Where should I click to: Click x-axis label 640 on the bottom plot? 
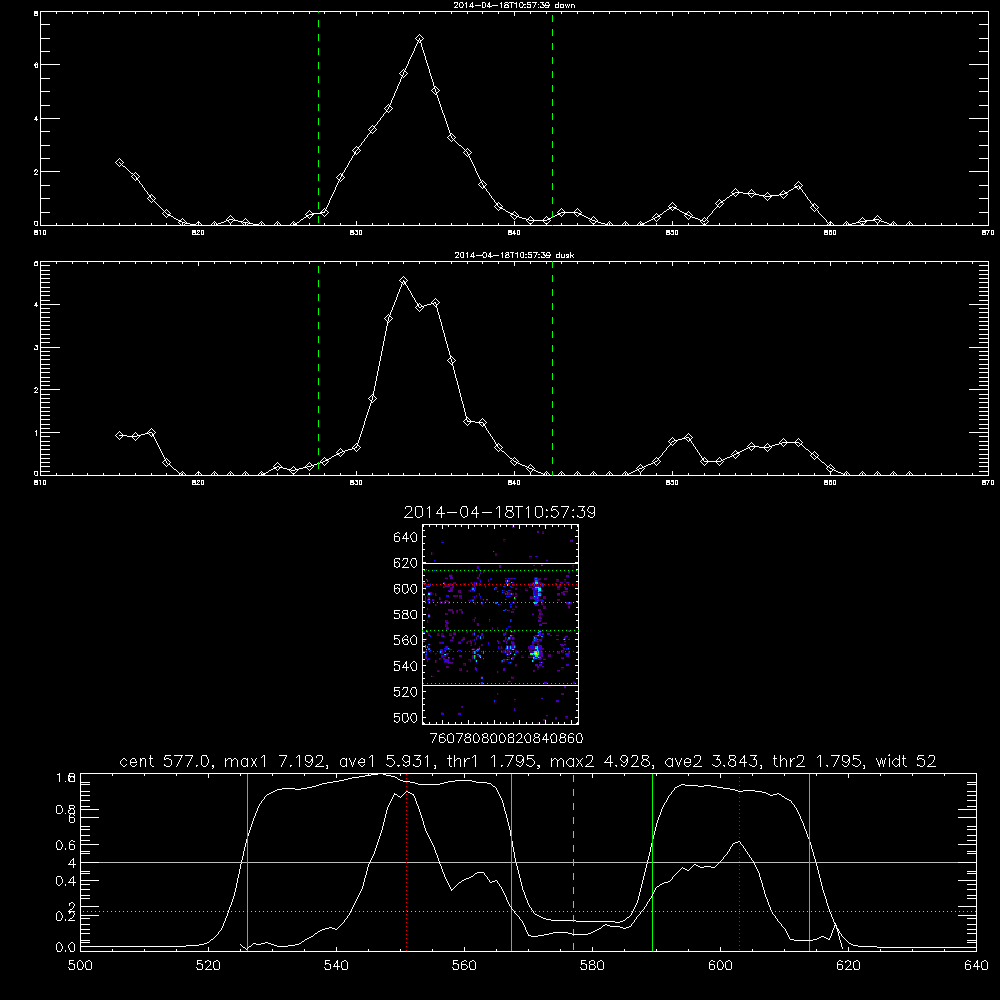click(x=976, y=966)
